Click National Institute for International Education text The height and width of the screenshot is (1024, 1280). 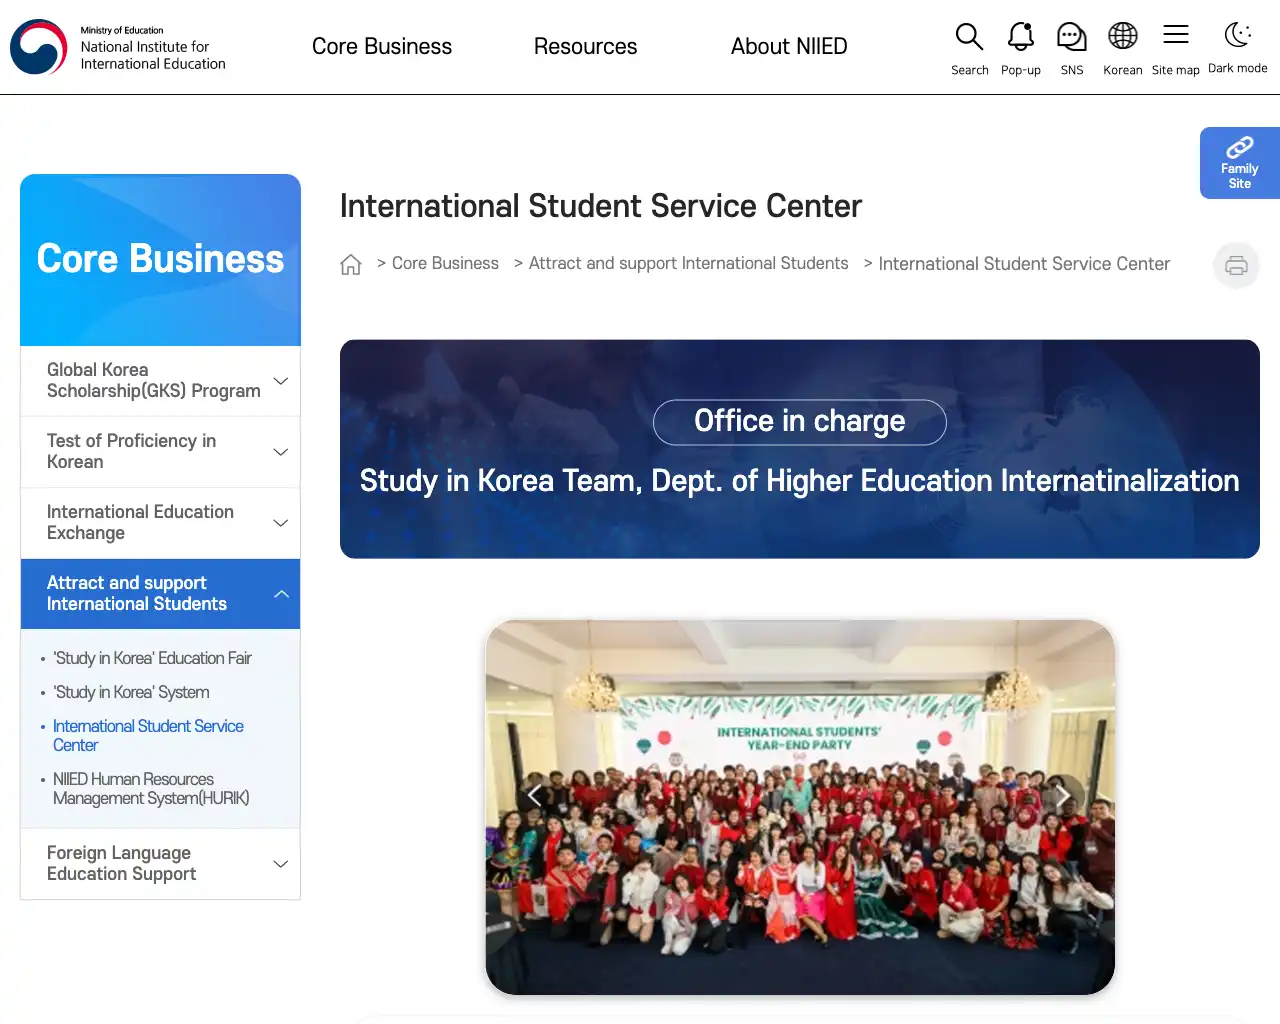[x=153, y=55]
